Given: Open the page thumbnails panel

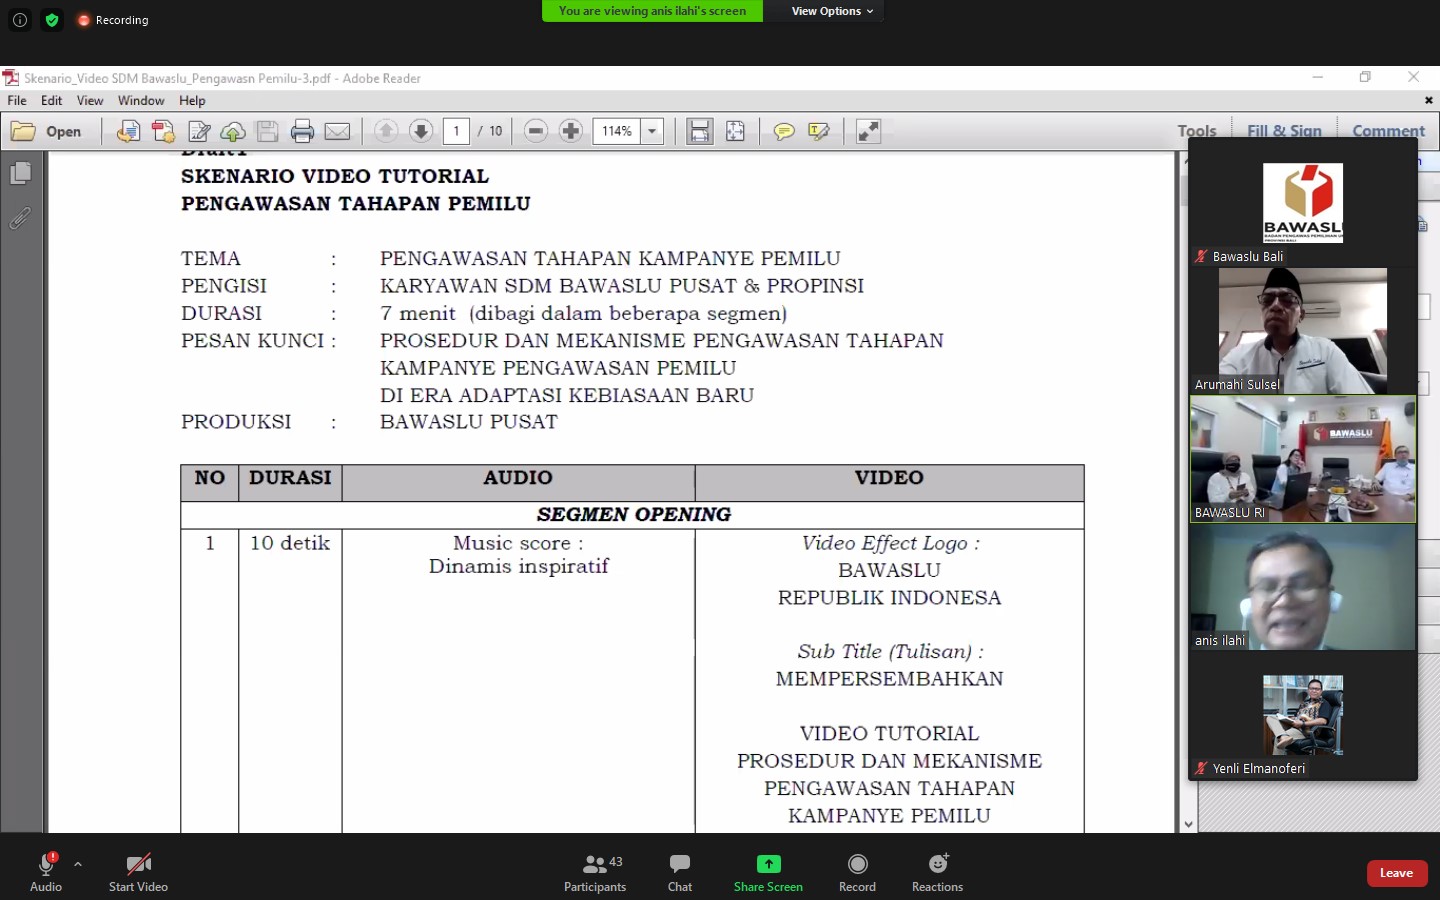Looking at the screenshot, I should (20, 172).
